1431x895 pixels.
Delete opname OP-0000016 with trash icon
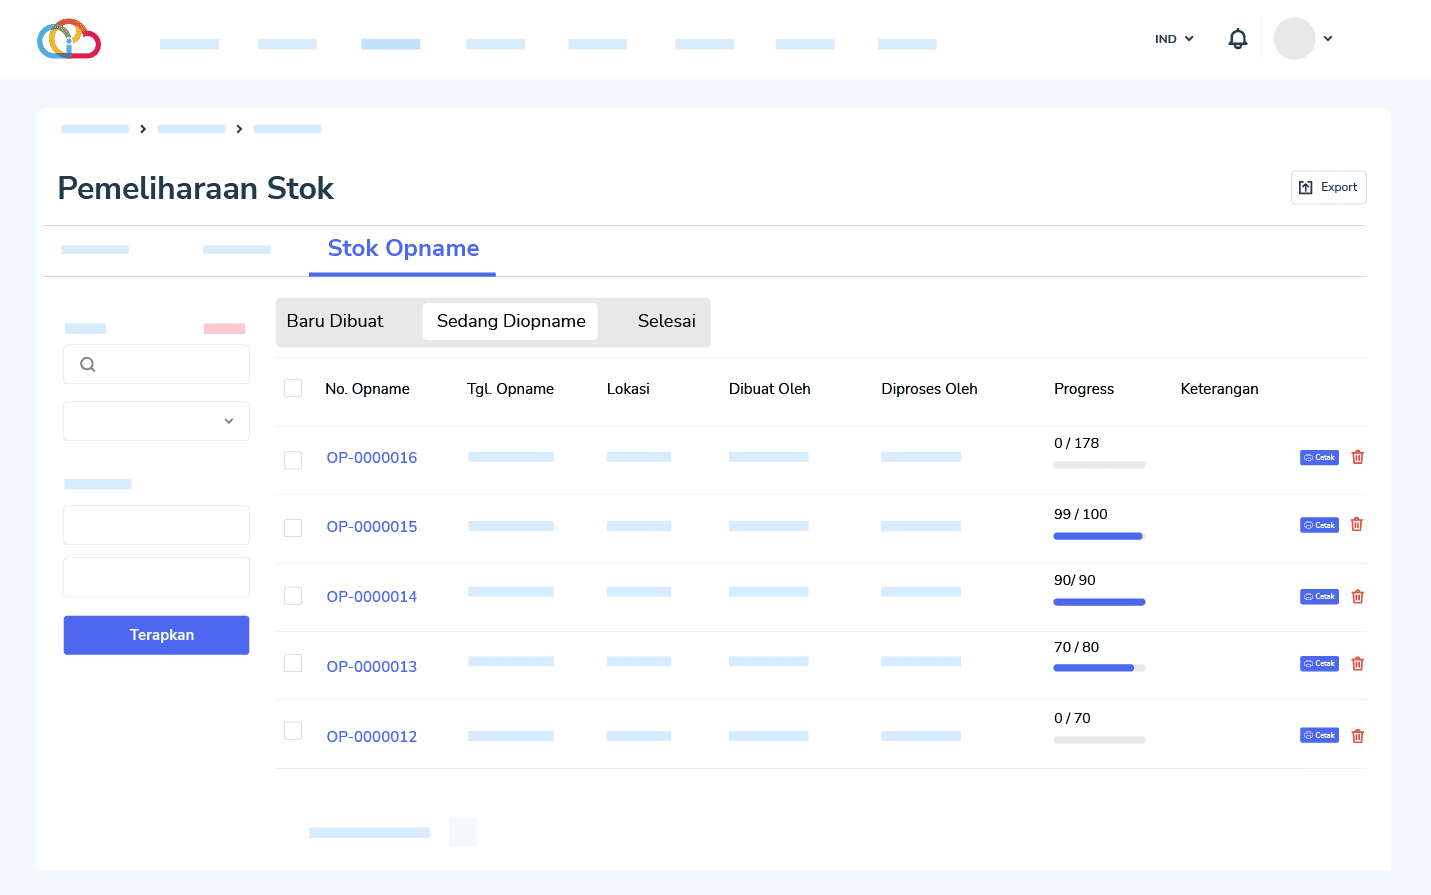(1357, 457)
